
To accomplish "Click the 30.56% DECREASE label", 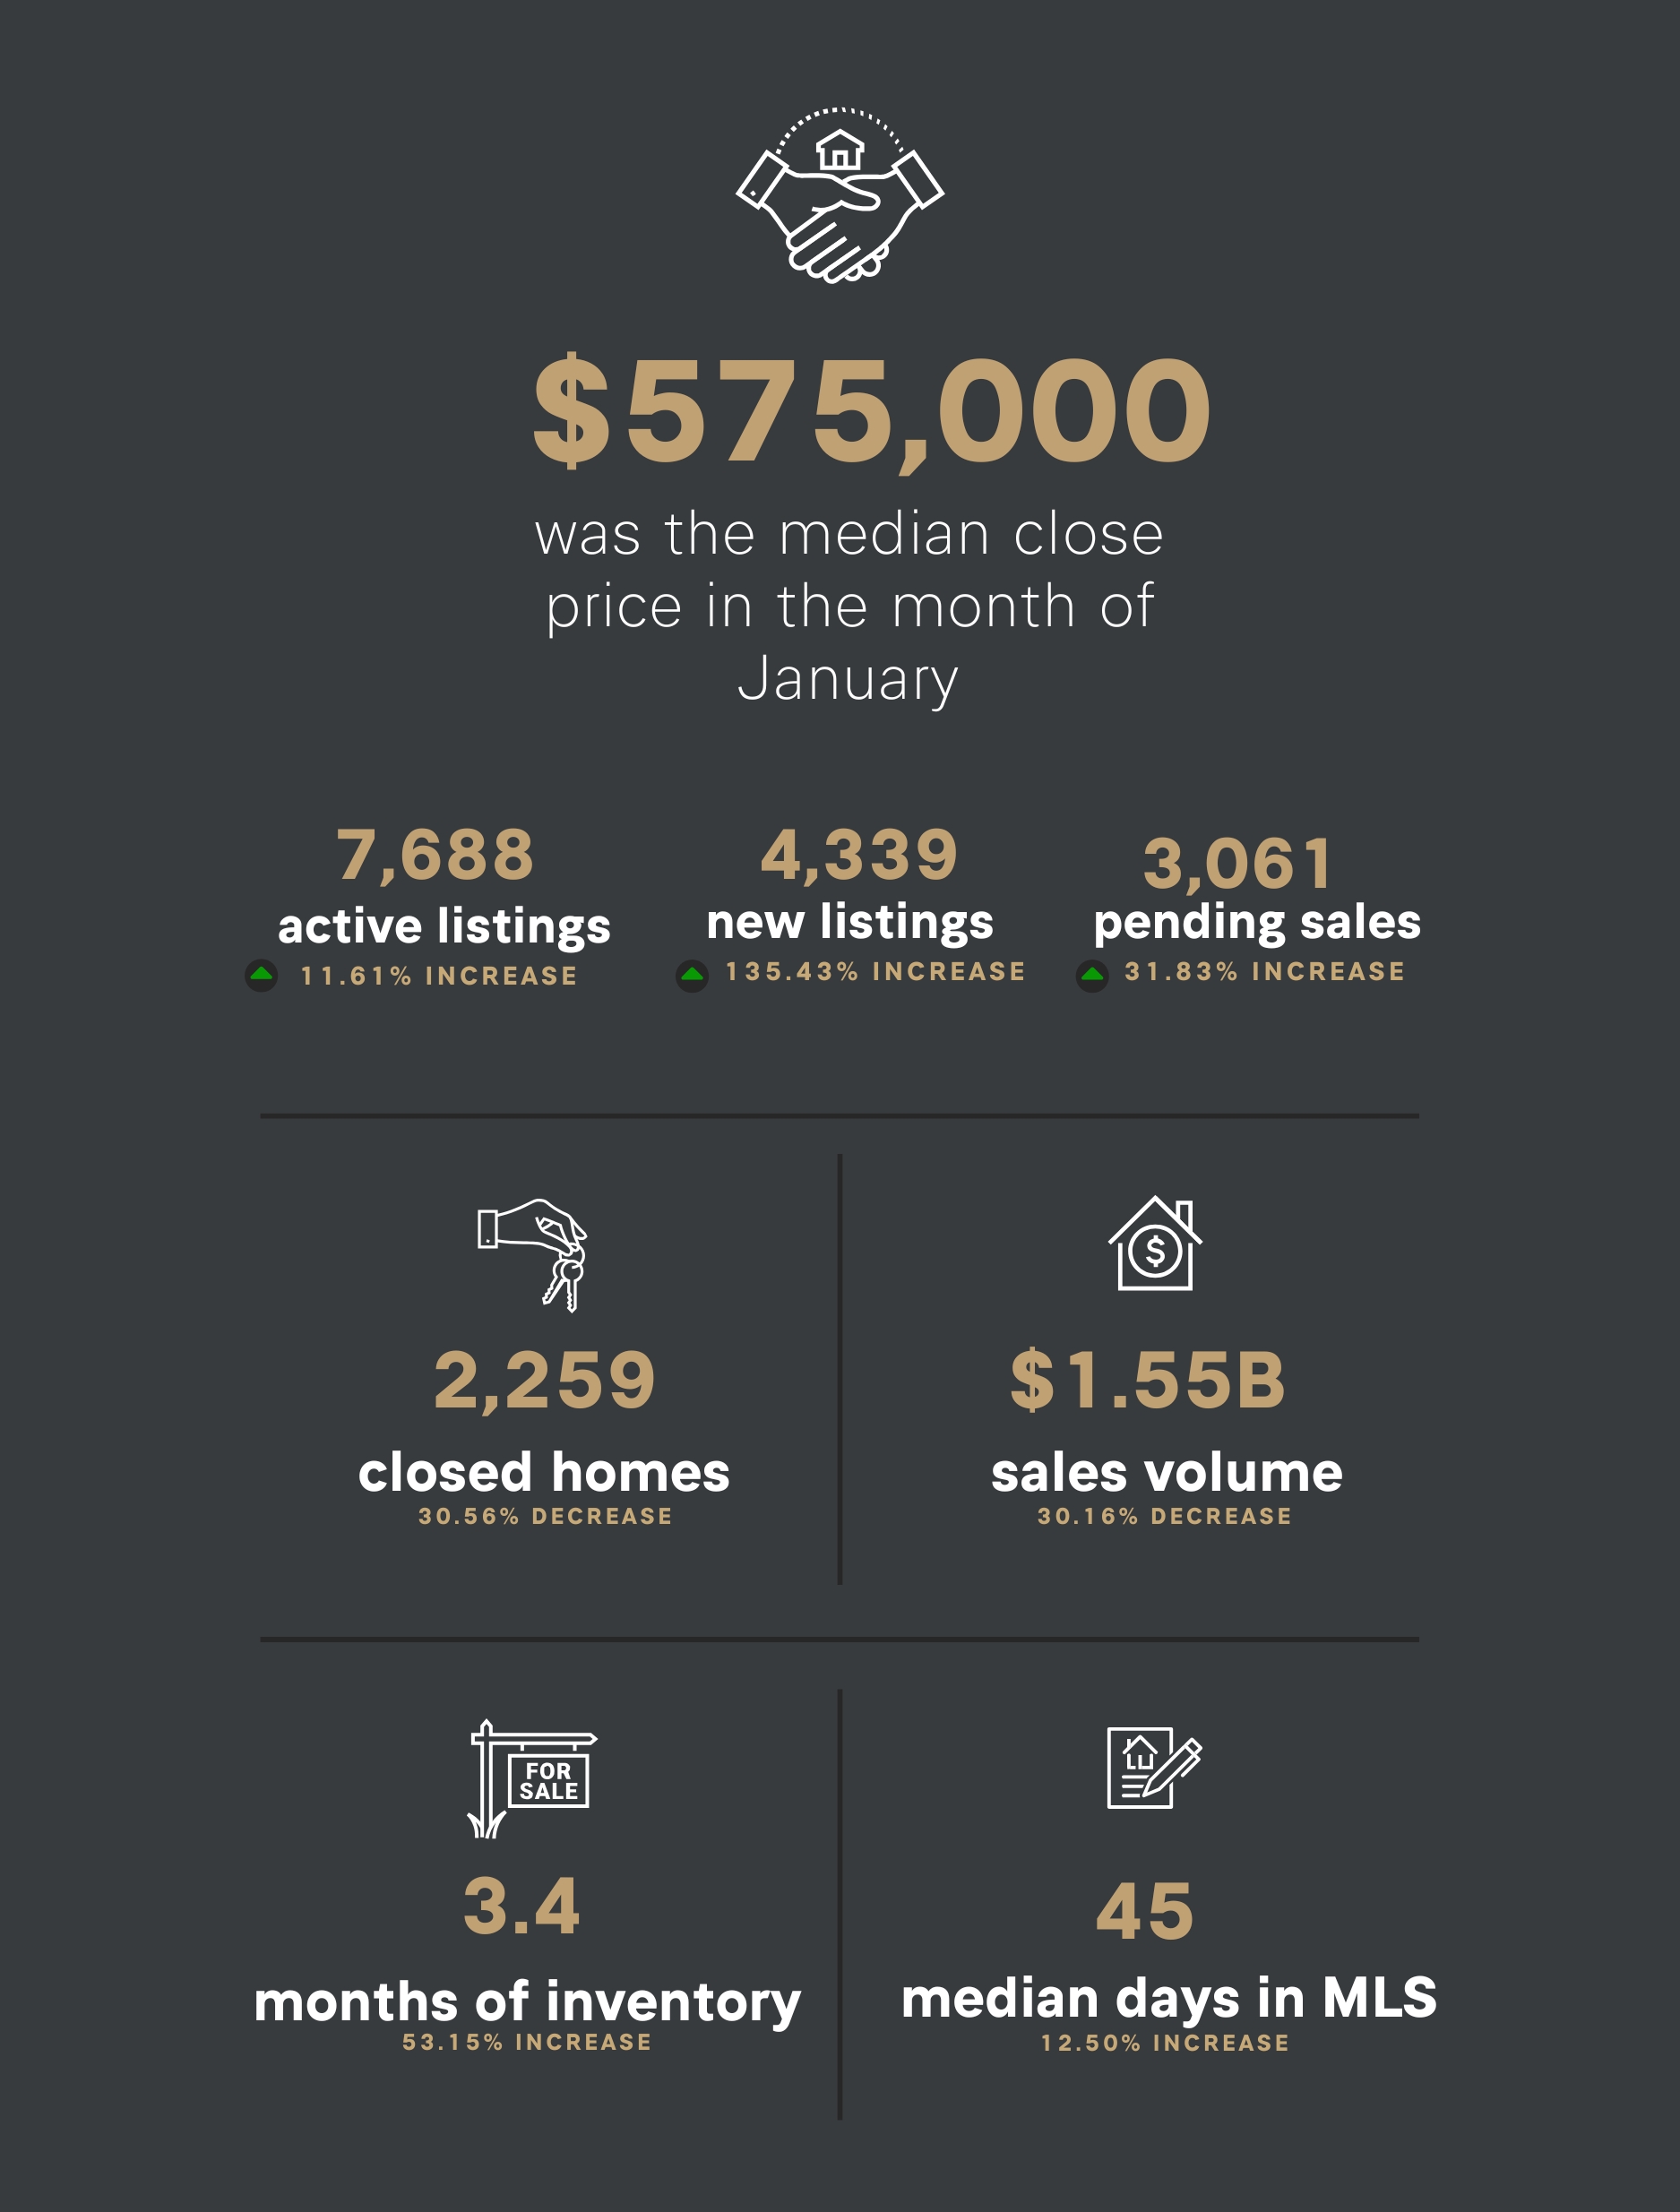I will pos(545,1516).
